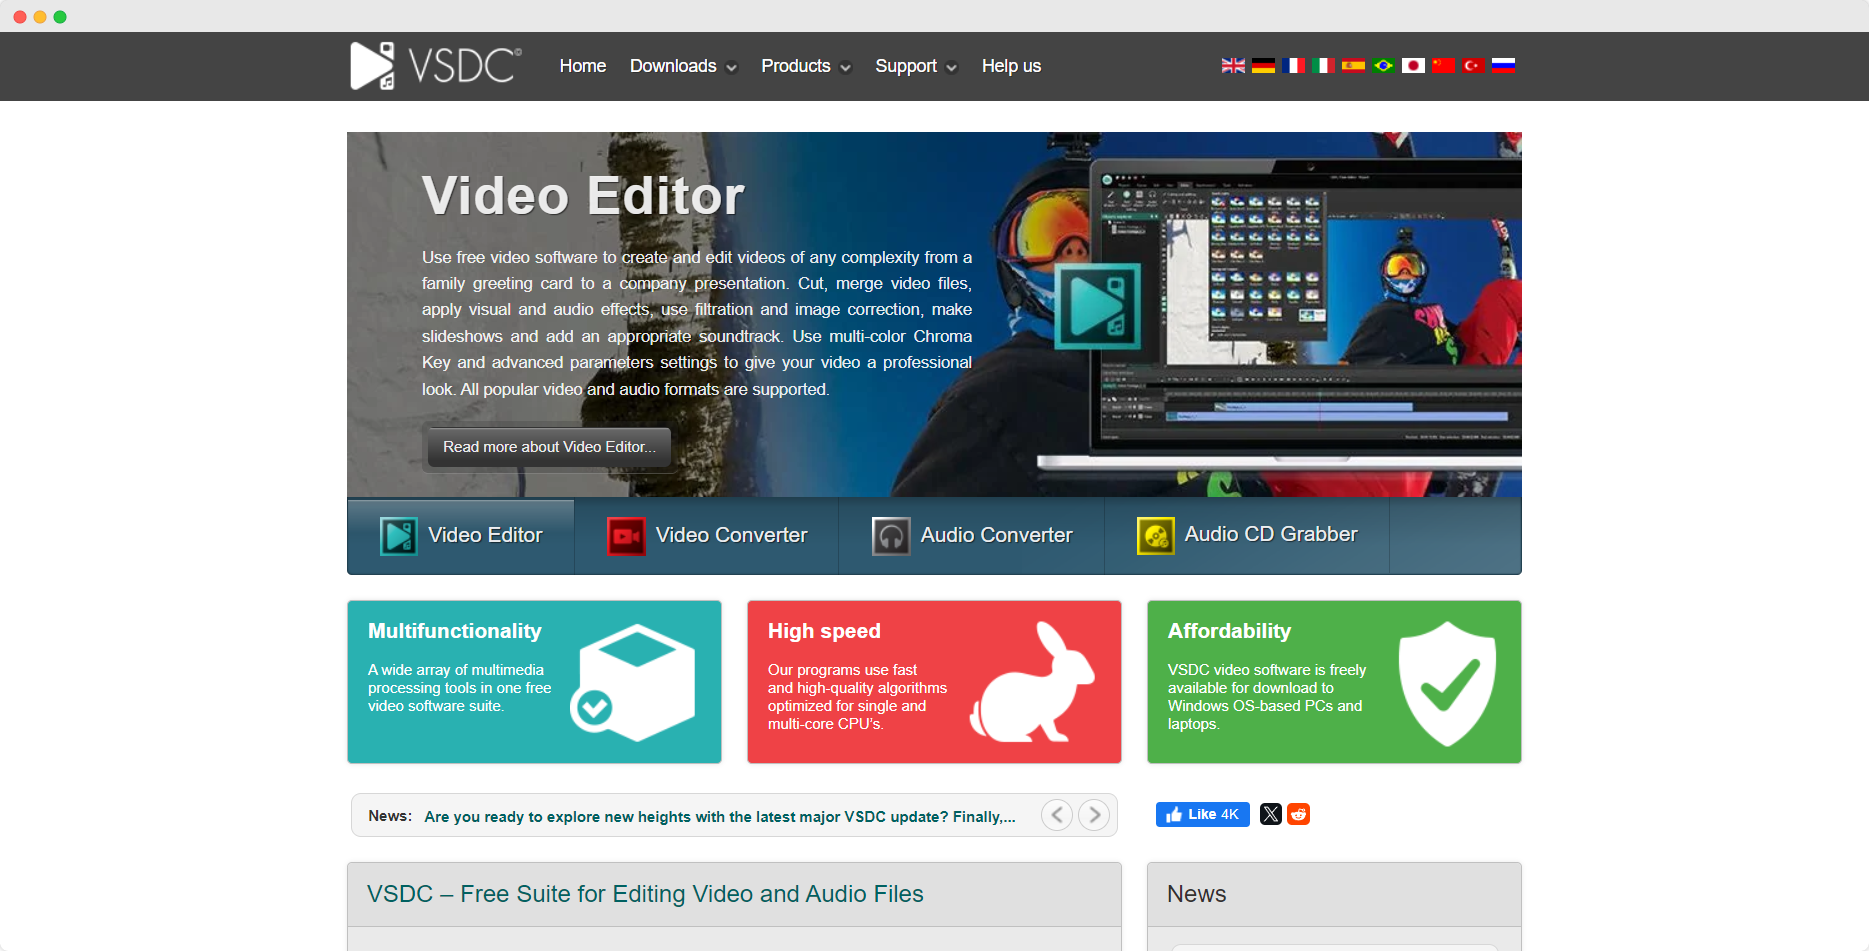Choose the Japanese flag language option
Image resolution: width=1869 pixels, height=951 pixels.
[x=1413, y=66]
